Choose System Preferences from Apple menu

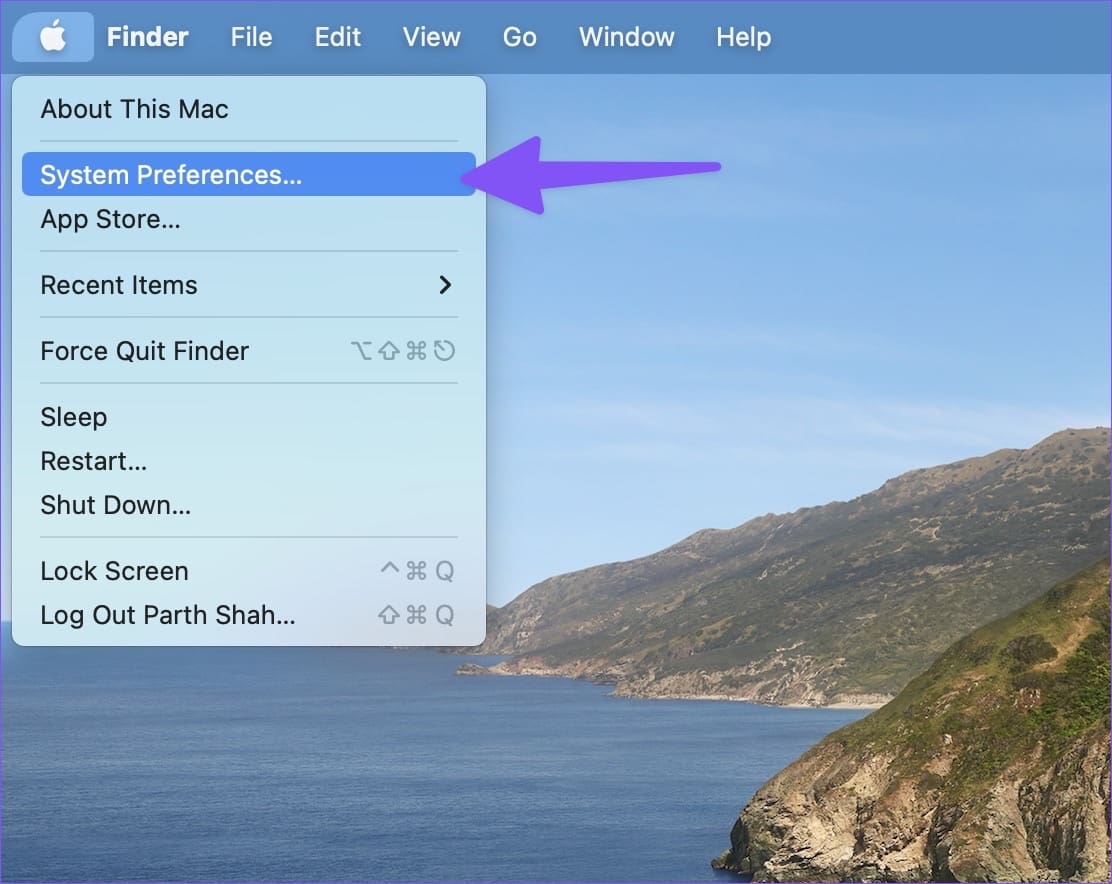[170, 175]
